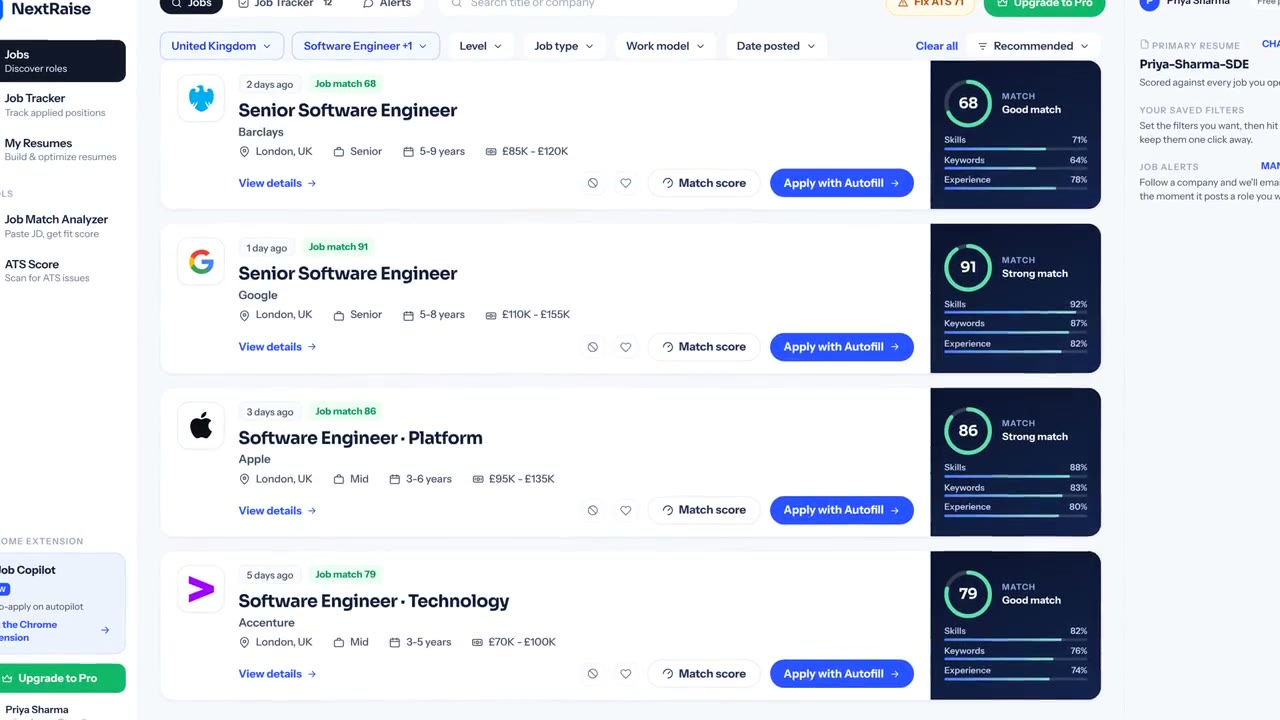This screenshot has width=1280, height=720.
Task: Click the £110K - £155K salary text
Action: tap(536, 315)
